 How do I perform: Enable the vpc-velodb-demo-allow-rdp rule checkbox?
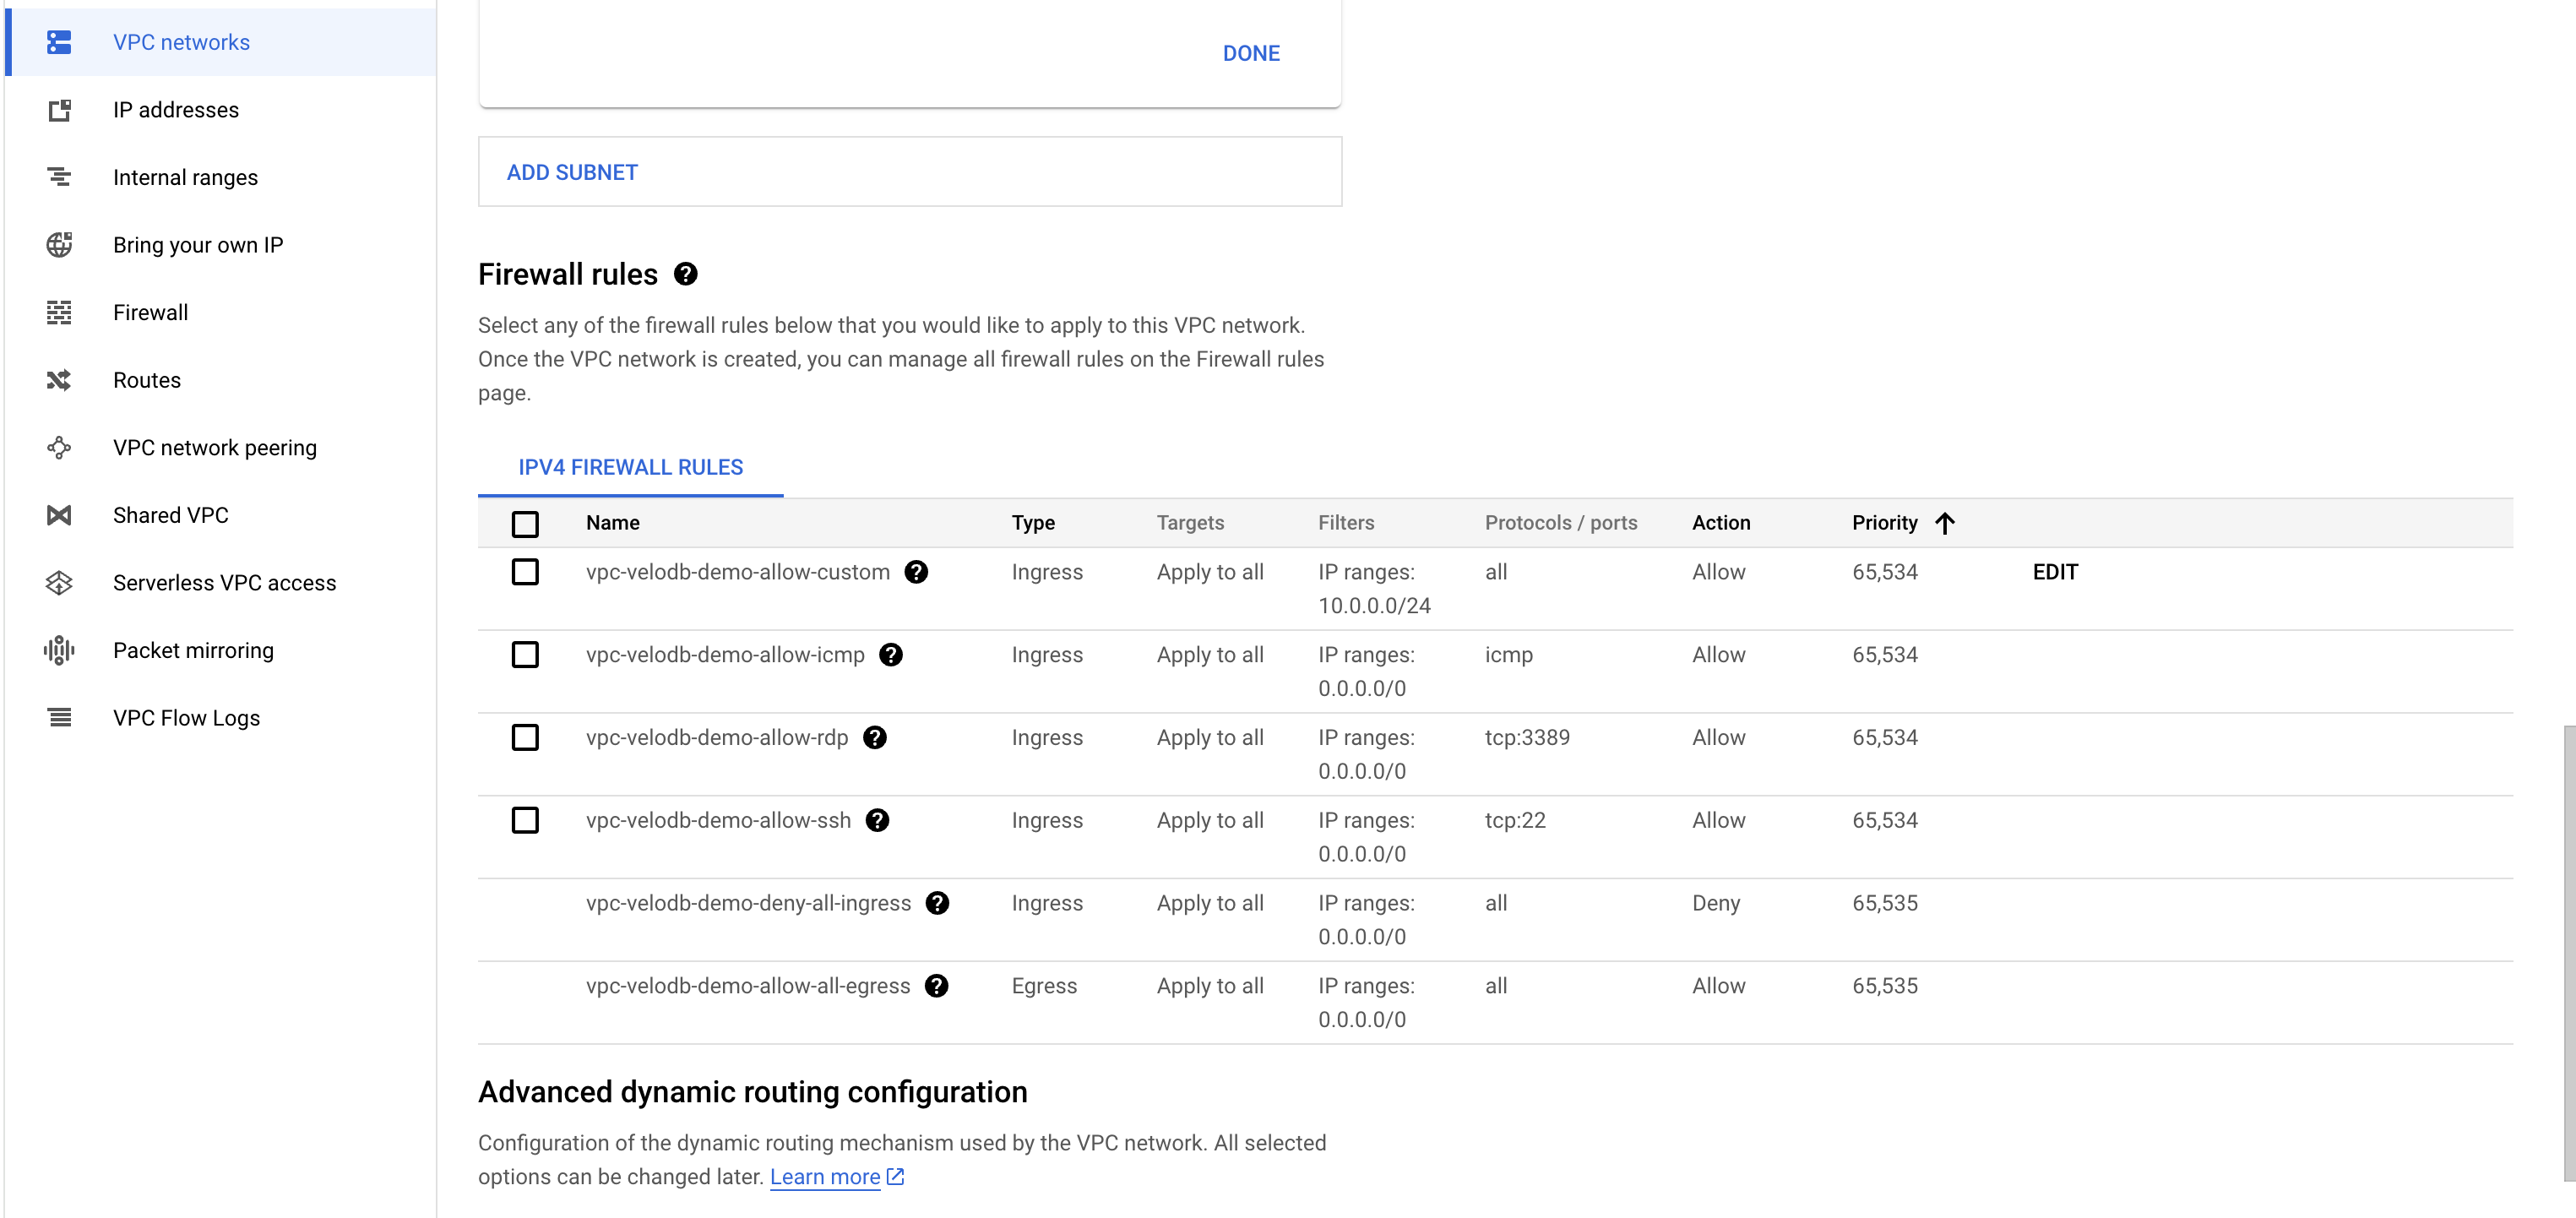coord(525,738)
